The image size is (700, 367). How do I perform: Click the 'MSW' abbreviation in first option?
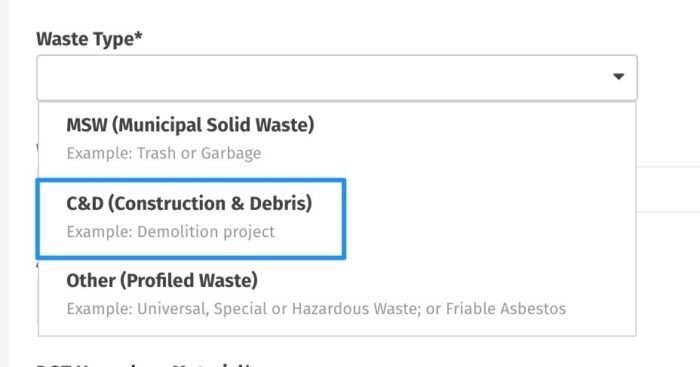point(87,125)
